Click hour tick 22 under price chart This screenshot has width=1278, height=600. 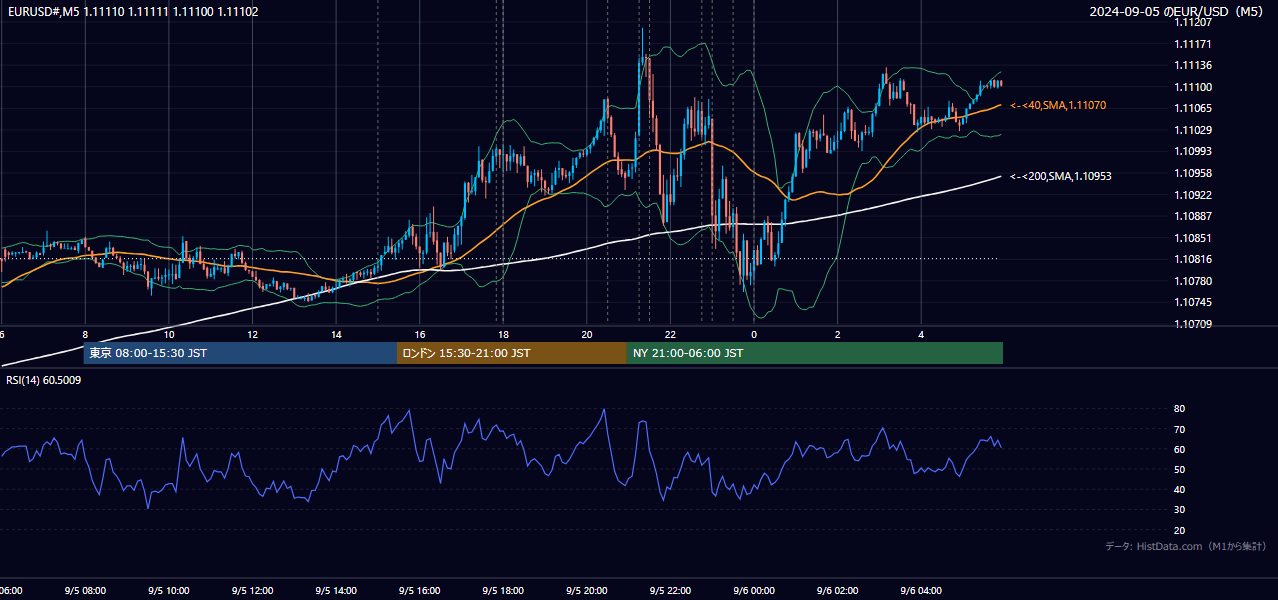[671, 334]
